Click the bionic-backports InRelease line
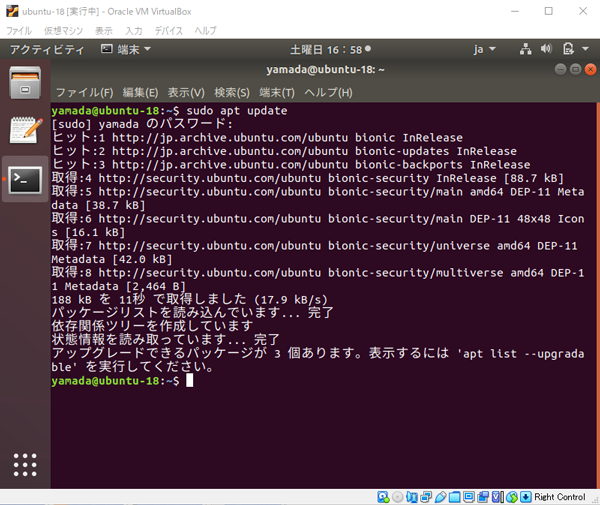600x505 pixels. 291,165
